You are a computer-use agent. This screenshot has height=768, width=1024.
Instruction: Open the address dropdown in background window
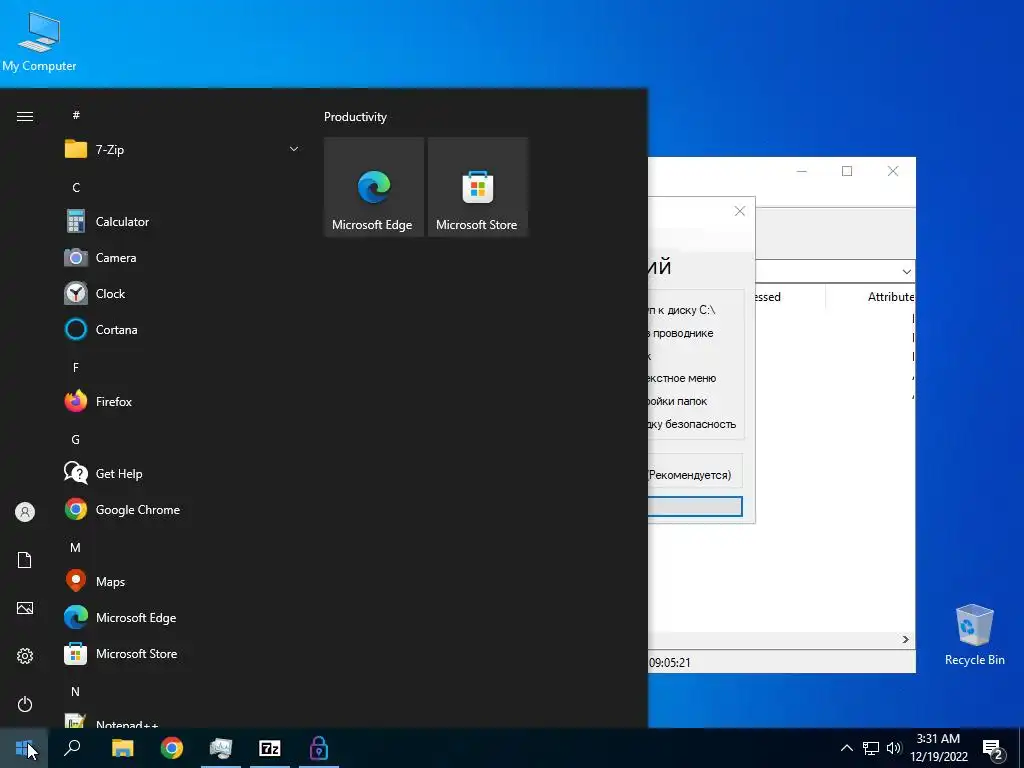point(906,271)
